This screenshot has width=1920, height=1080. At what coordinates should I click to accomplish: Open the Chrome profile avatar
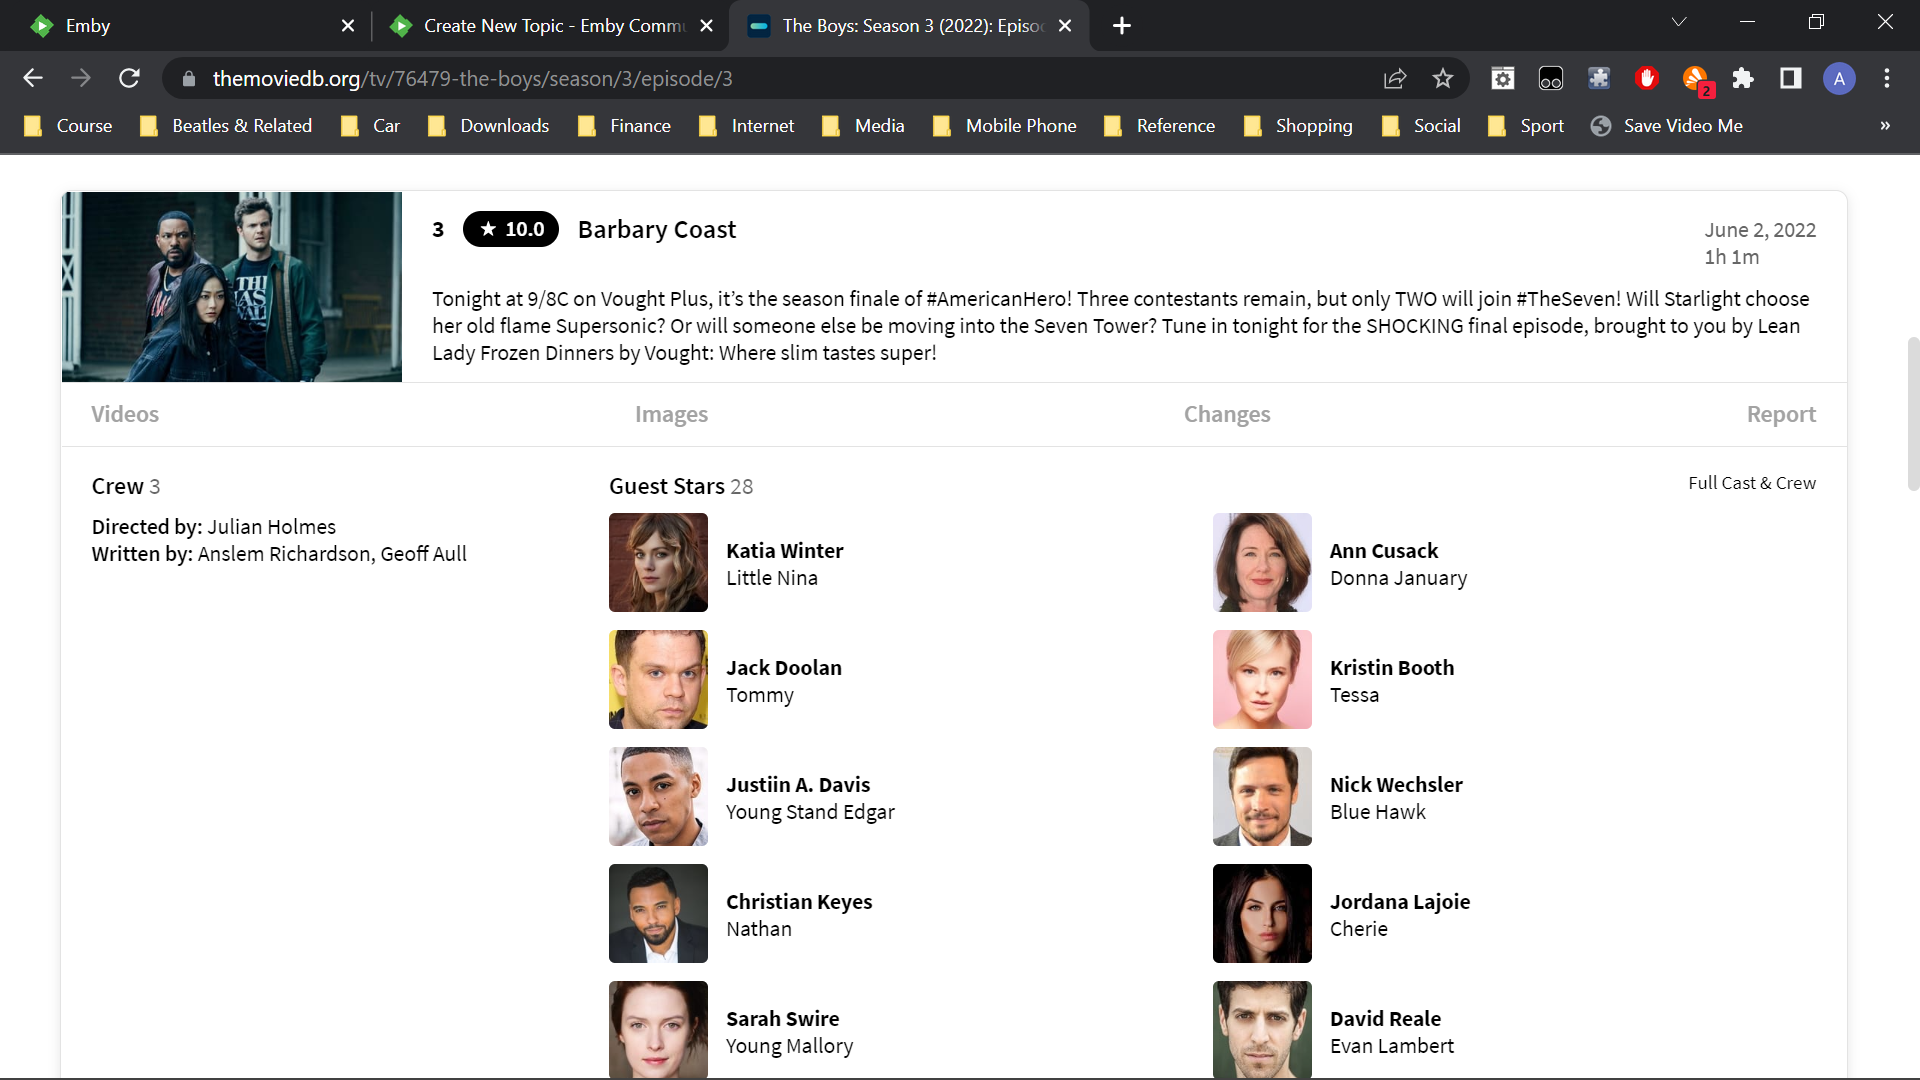coord(1838,78)
